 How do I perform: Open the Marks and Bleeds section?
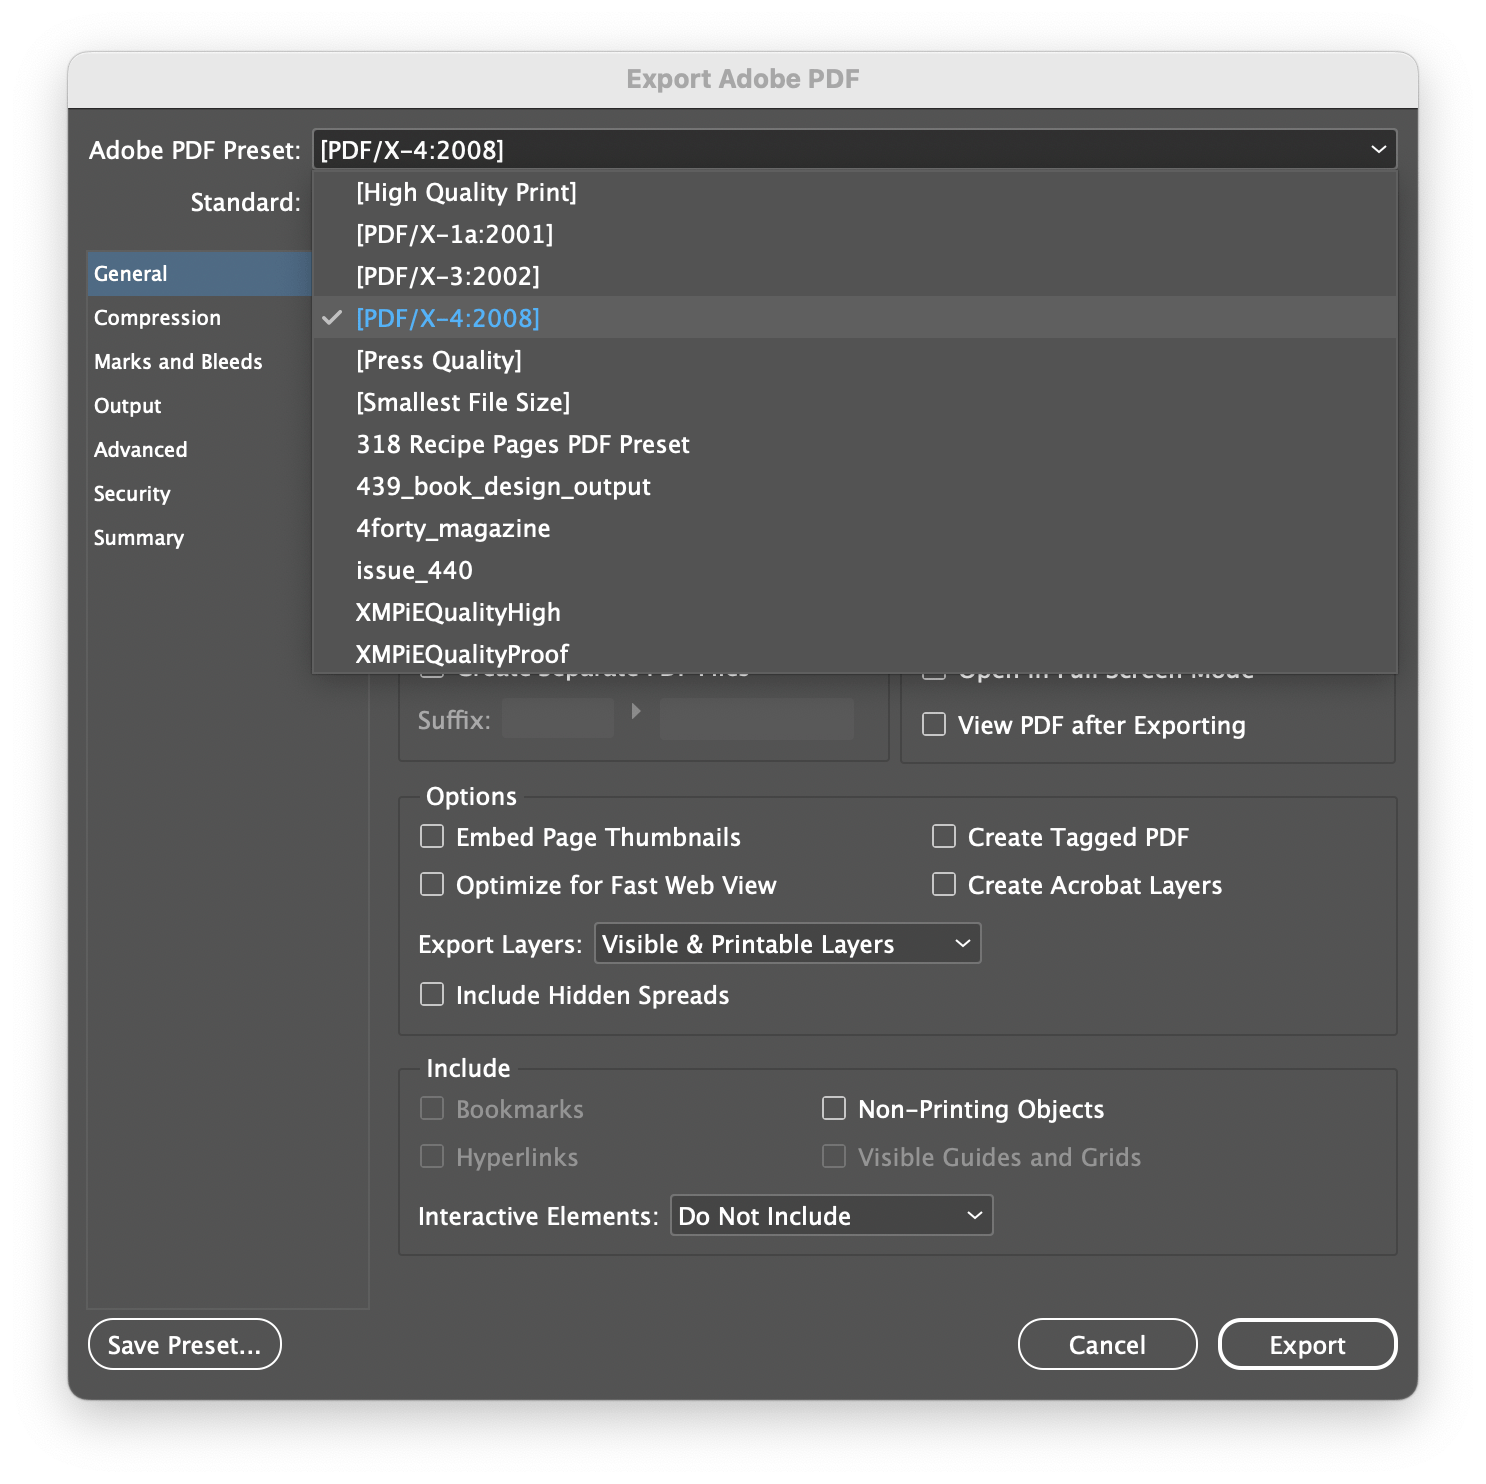[178, 361]
